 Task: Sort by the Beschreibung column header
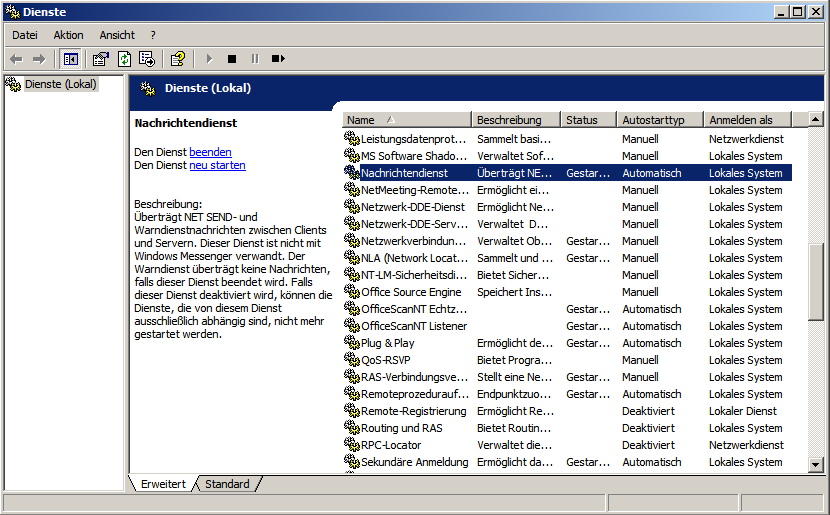tap(516, 120)
